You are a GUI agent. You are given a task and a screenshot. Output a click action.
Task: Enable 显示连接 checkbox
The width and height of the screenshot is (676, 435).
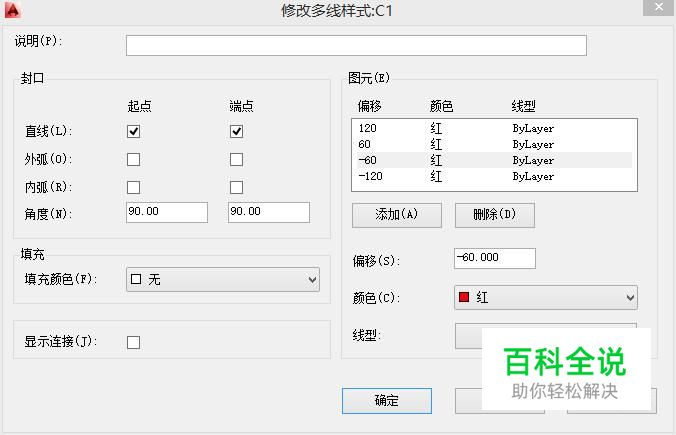point(134,342)
